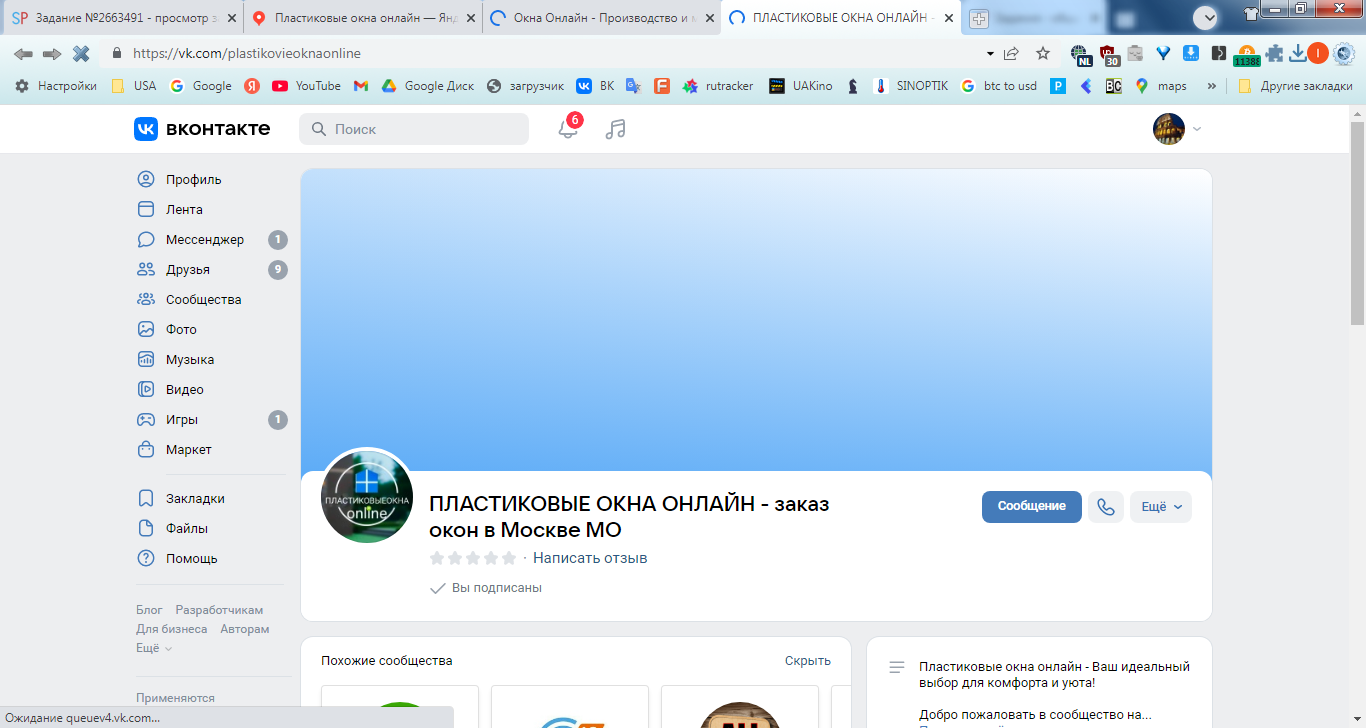Switch to the Задание №2663491 tab
This screenshot has width=1366, height=728.
coord(122,18)
